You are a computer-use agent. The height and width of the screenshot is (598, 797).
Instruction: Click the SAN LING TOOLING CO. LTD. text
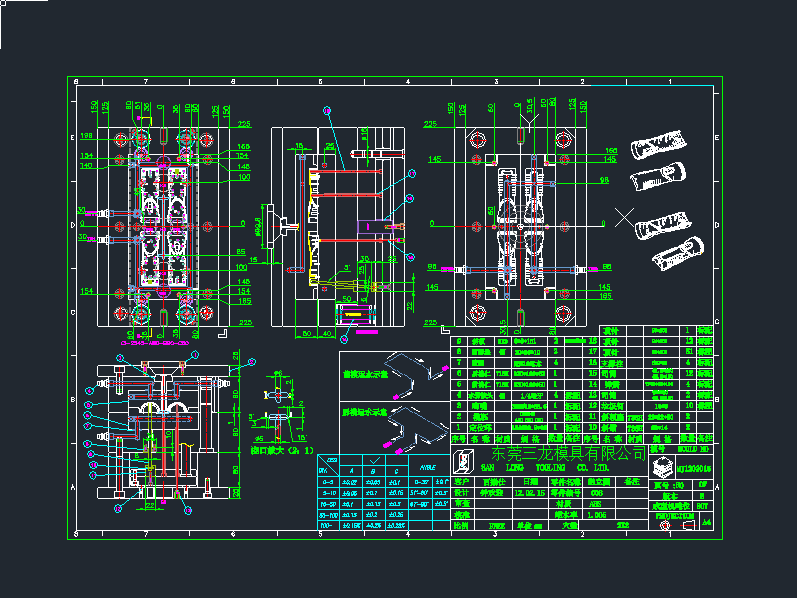pyautogui.click(x=545, y=467)
